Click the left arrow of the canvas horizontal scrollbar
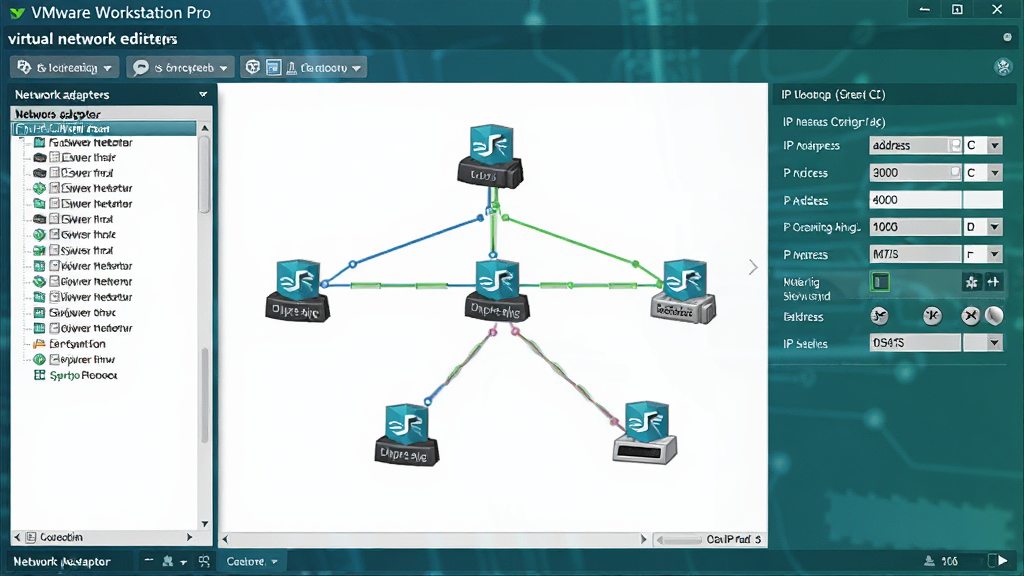Viewport: 1024px width, 576px height. pos(225,539)
